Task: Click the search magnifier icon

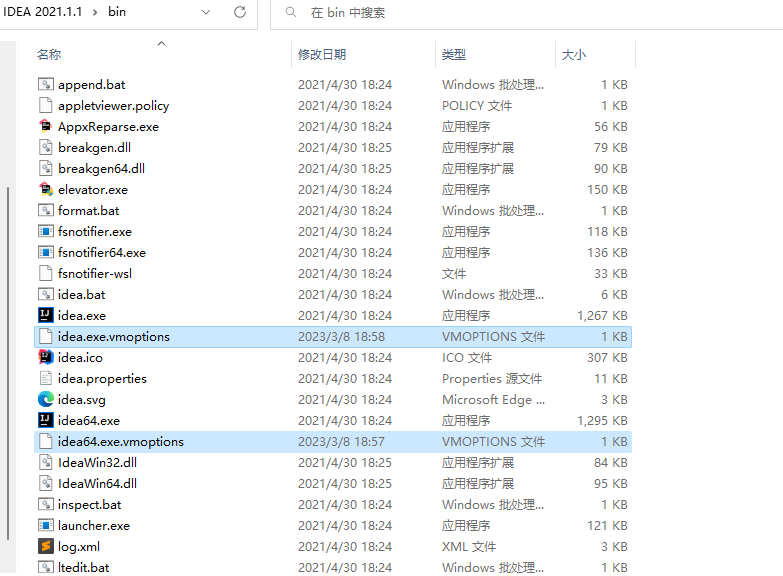Action: click(291, 12)
